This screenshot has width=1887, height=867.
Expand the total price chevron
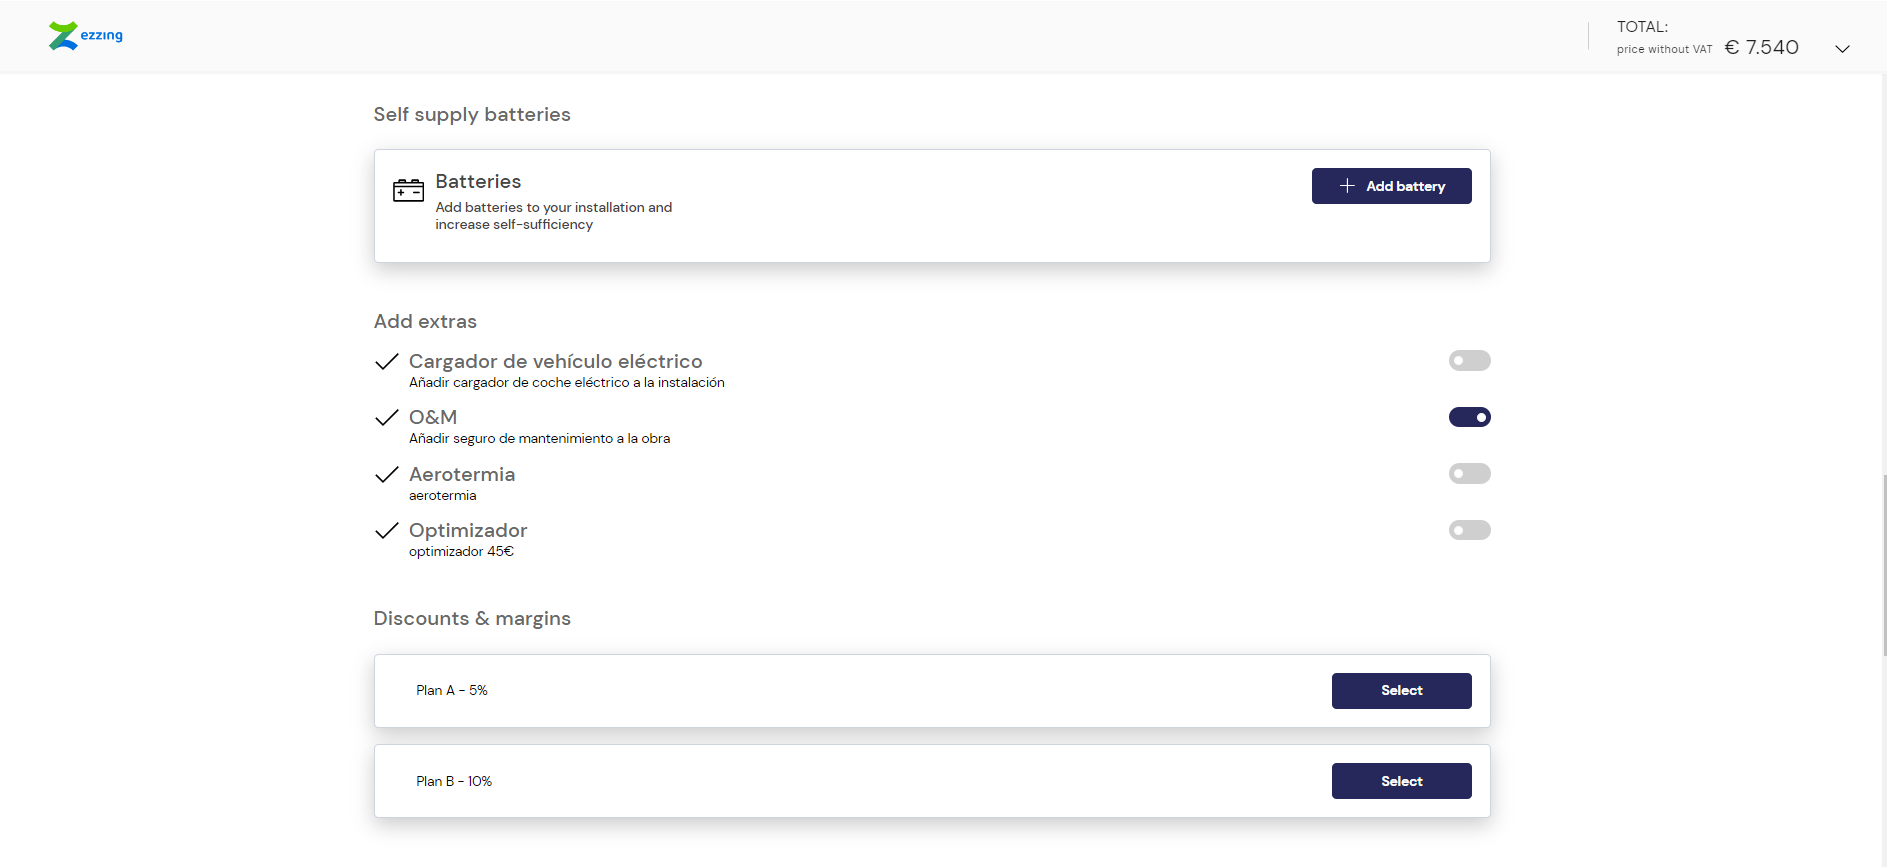click(x=1842, y=49)
